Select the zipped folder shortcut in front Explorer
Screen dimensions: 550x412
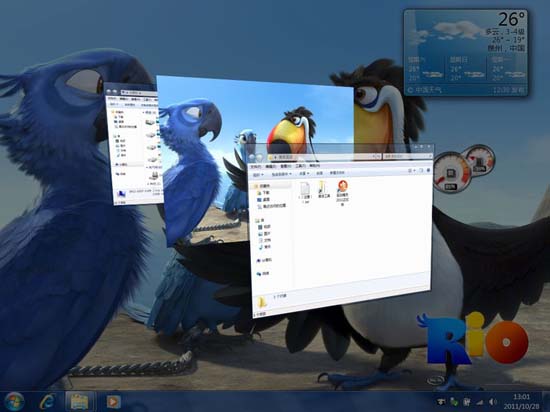click(x=323, y=190)
